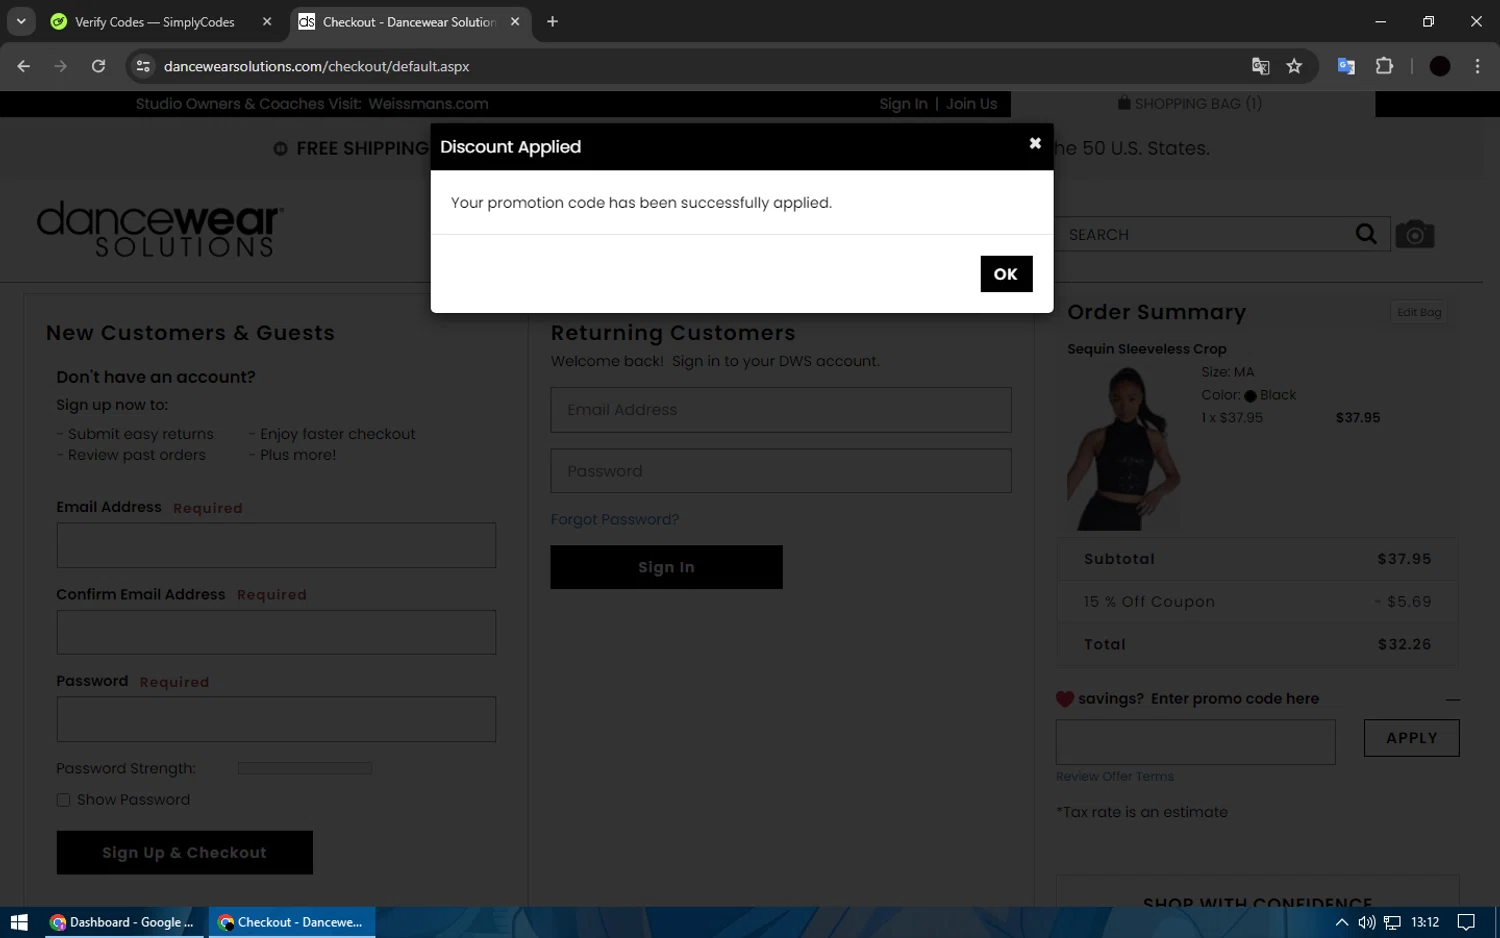Open the Chrome profile avatar
1500x938 pixels.
coord(1440,66)
